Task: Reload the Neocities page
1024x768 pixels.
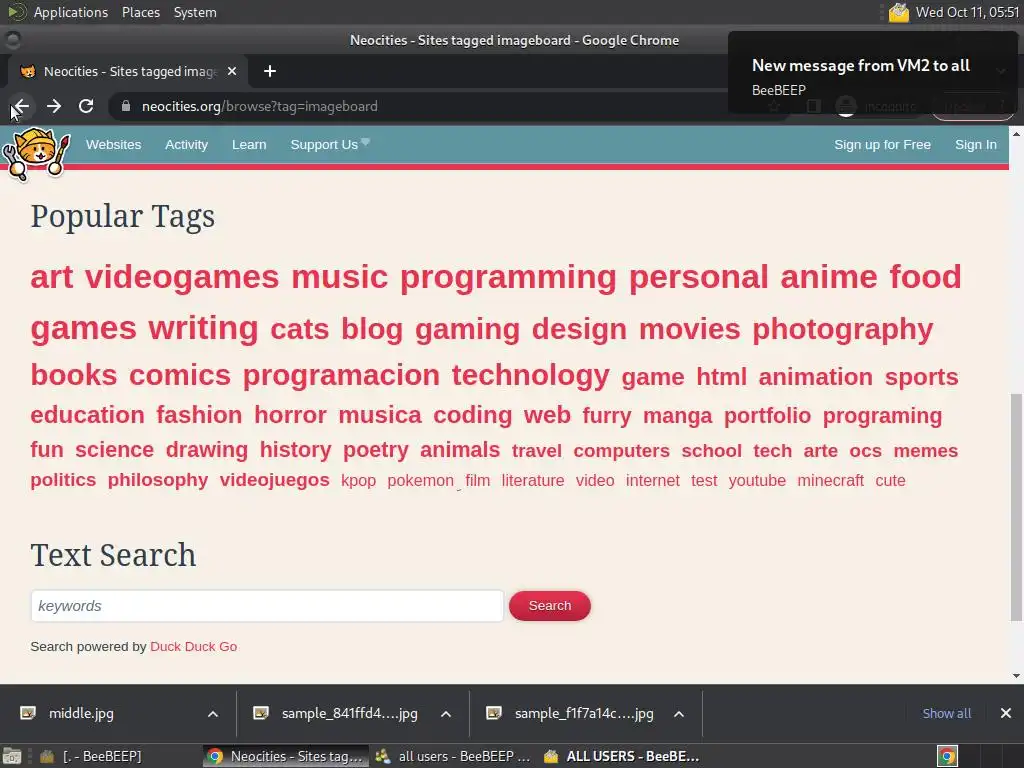Action: pyautogui.click(x=86, y=106)
